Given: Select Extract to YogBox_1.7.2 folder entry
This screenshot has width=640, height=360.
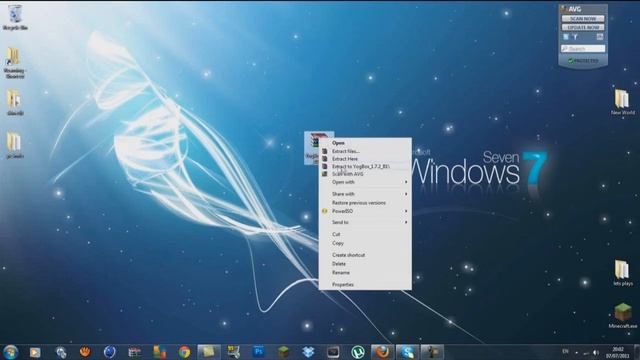Looking at the screenshot, I should point(365,166).
